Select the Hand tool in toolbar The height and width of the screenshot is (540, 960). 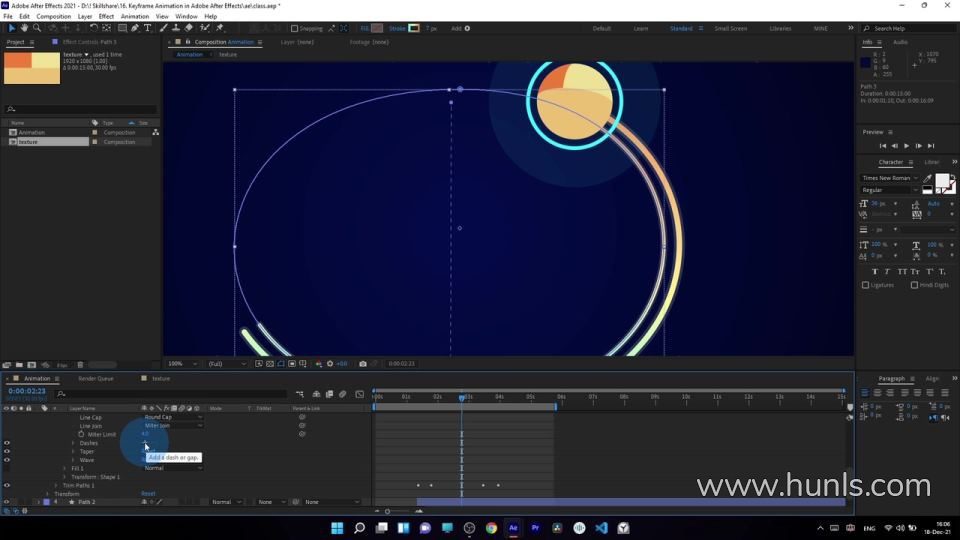[x=25, y=28]
